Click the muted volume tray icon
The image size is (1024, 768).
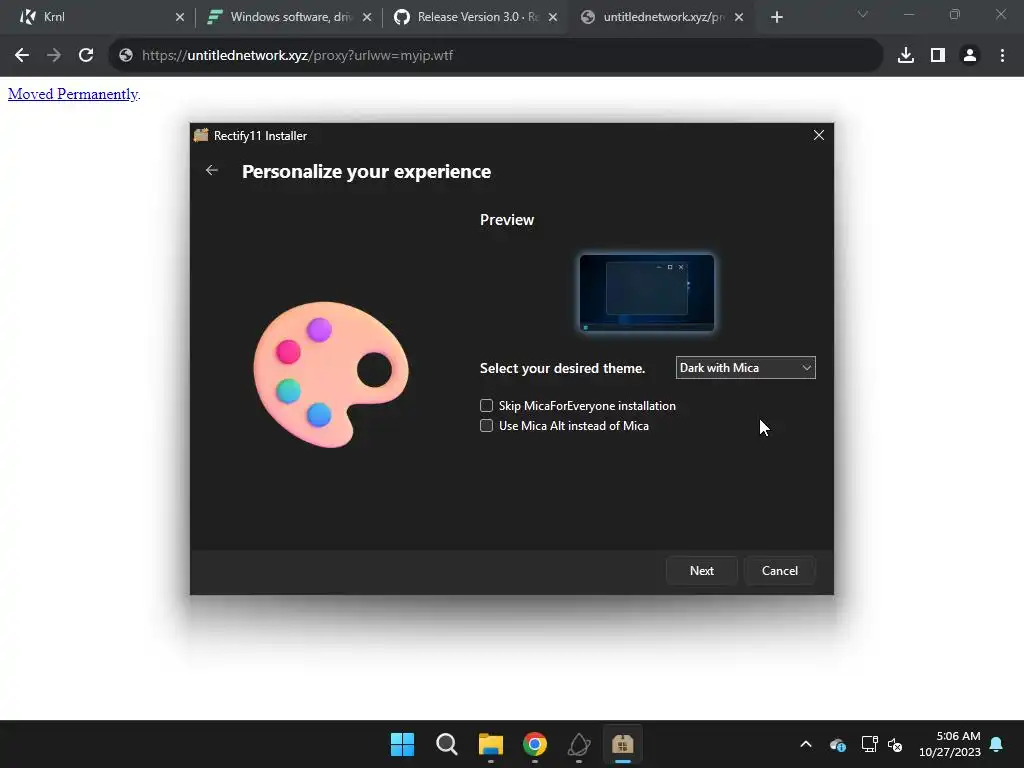click(x=895, y=744)
